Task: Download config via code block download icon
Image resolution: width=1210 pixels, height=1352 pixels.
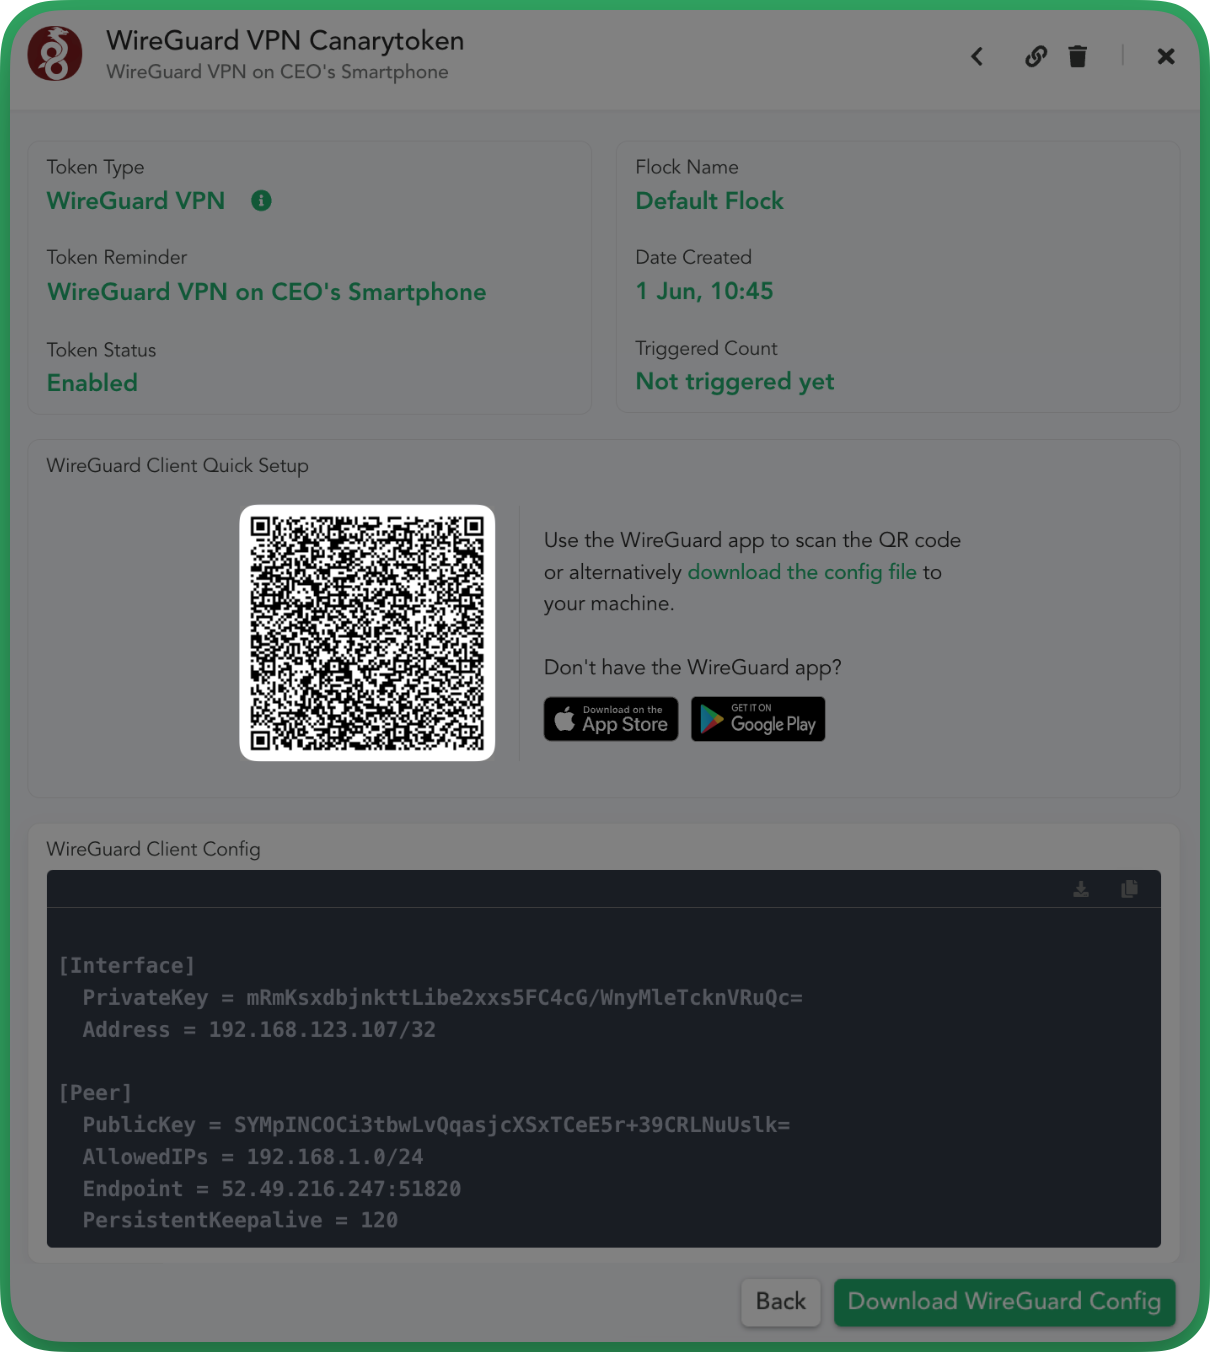Action: click(1081, 889)
